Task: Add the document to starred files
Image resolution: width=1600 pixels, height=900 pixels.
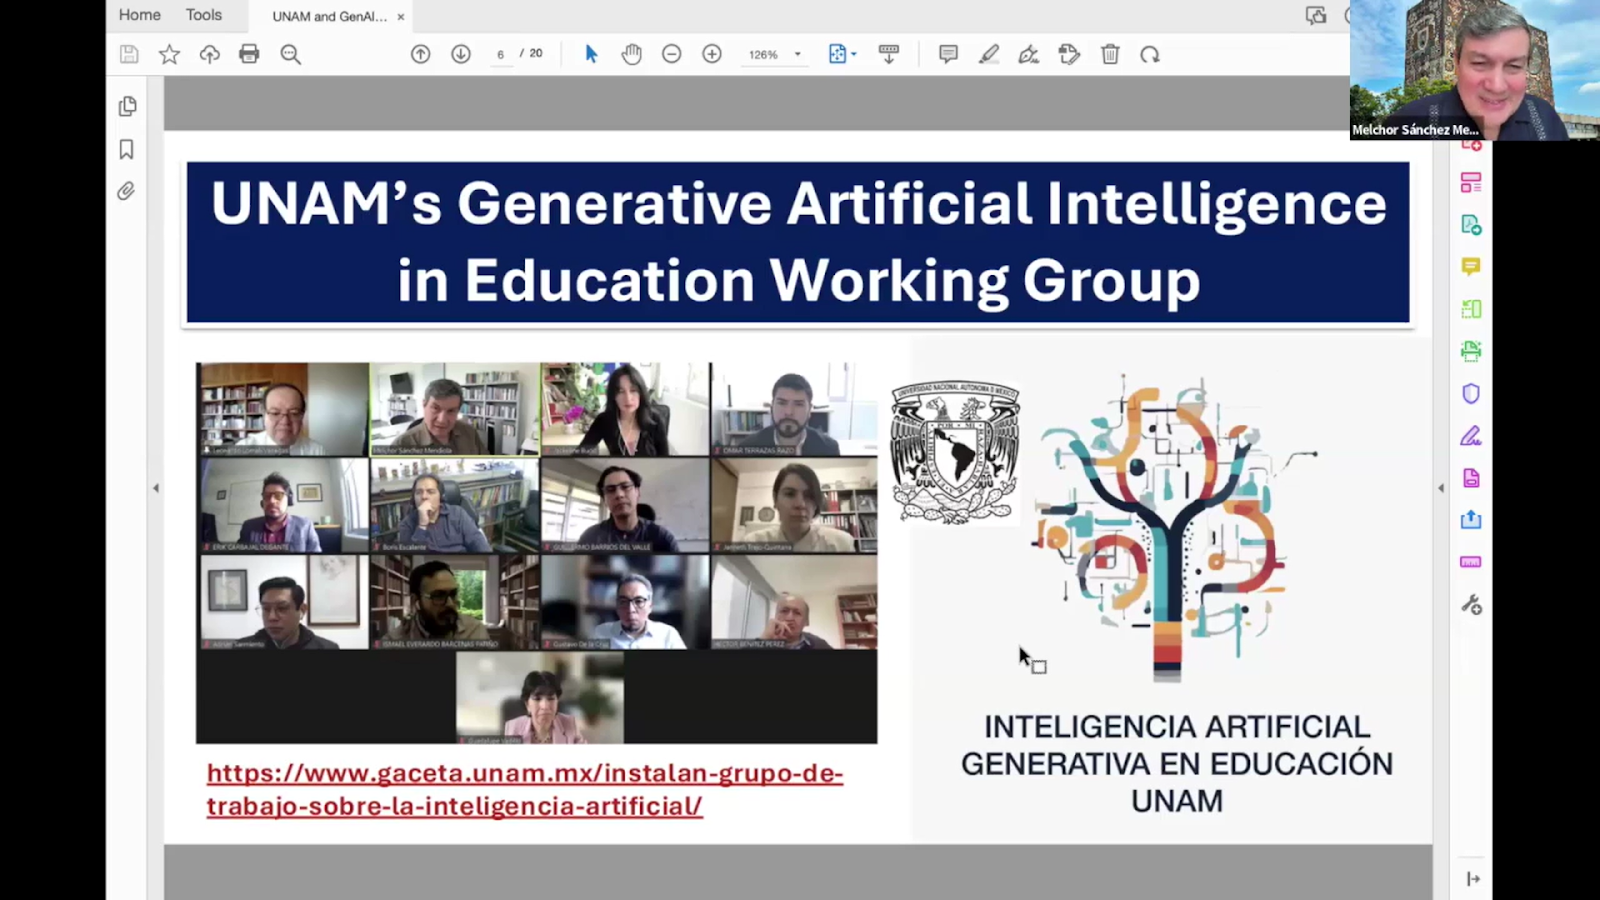Action: (x=169, y=54)
